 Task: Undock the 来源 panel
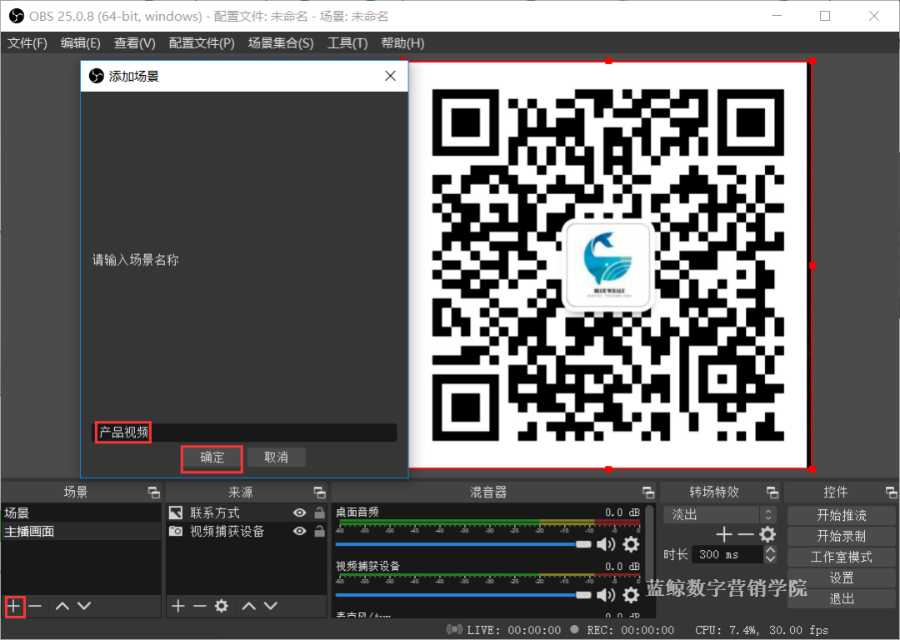click(x=320, y=492)
